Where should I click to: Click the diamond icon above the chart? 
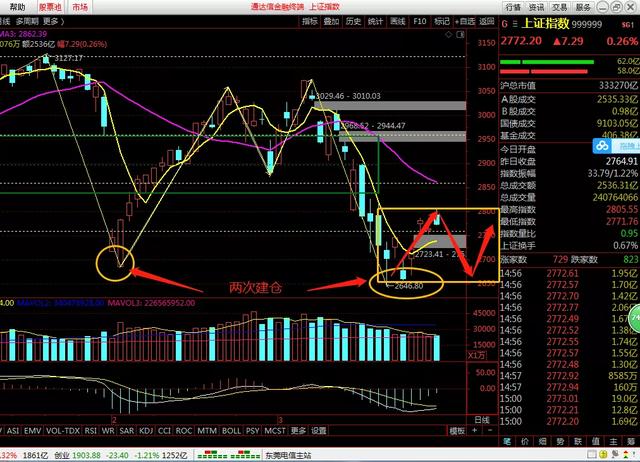(449, 35)
